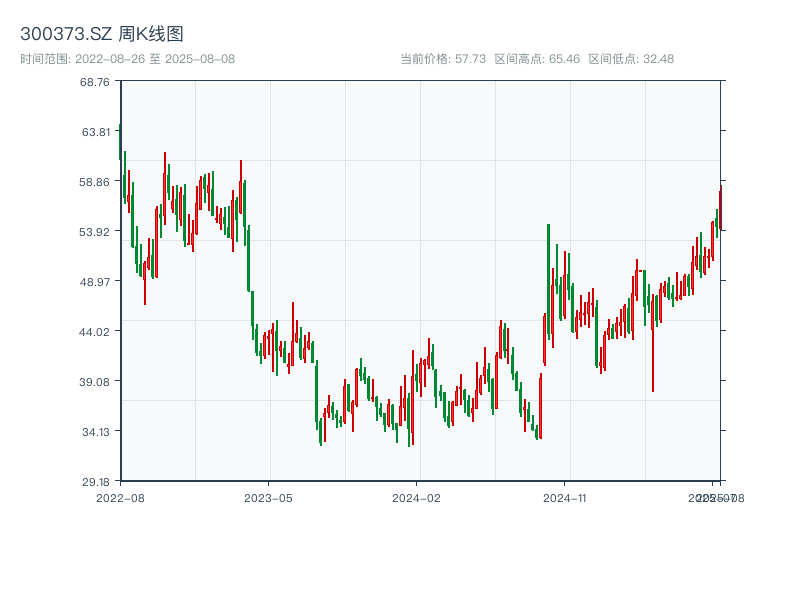
Task: Click y-axis value 63.81
Action: 96,132
